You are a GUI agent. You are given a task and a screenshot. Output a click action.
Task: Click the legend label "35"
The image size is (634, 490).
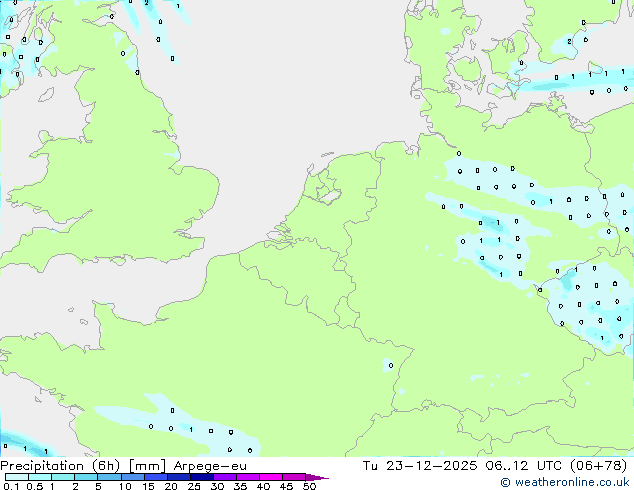(x=240, y=486)
